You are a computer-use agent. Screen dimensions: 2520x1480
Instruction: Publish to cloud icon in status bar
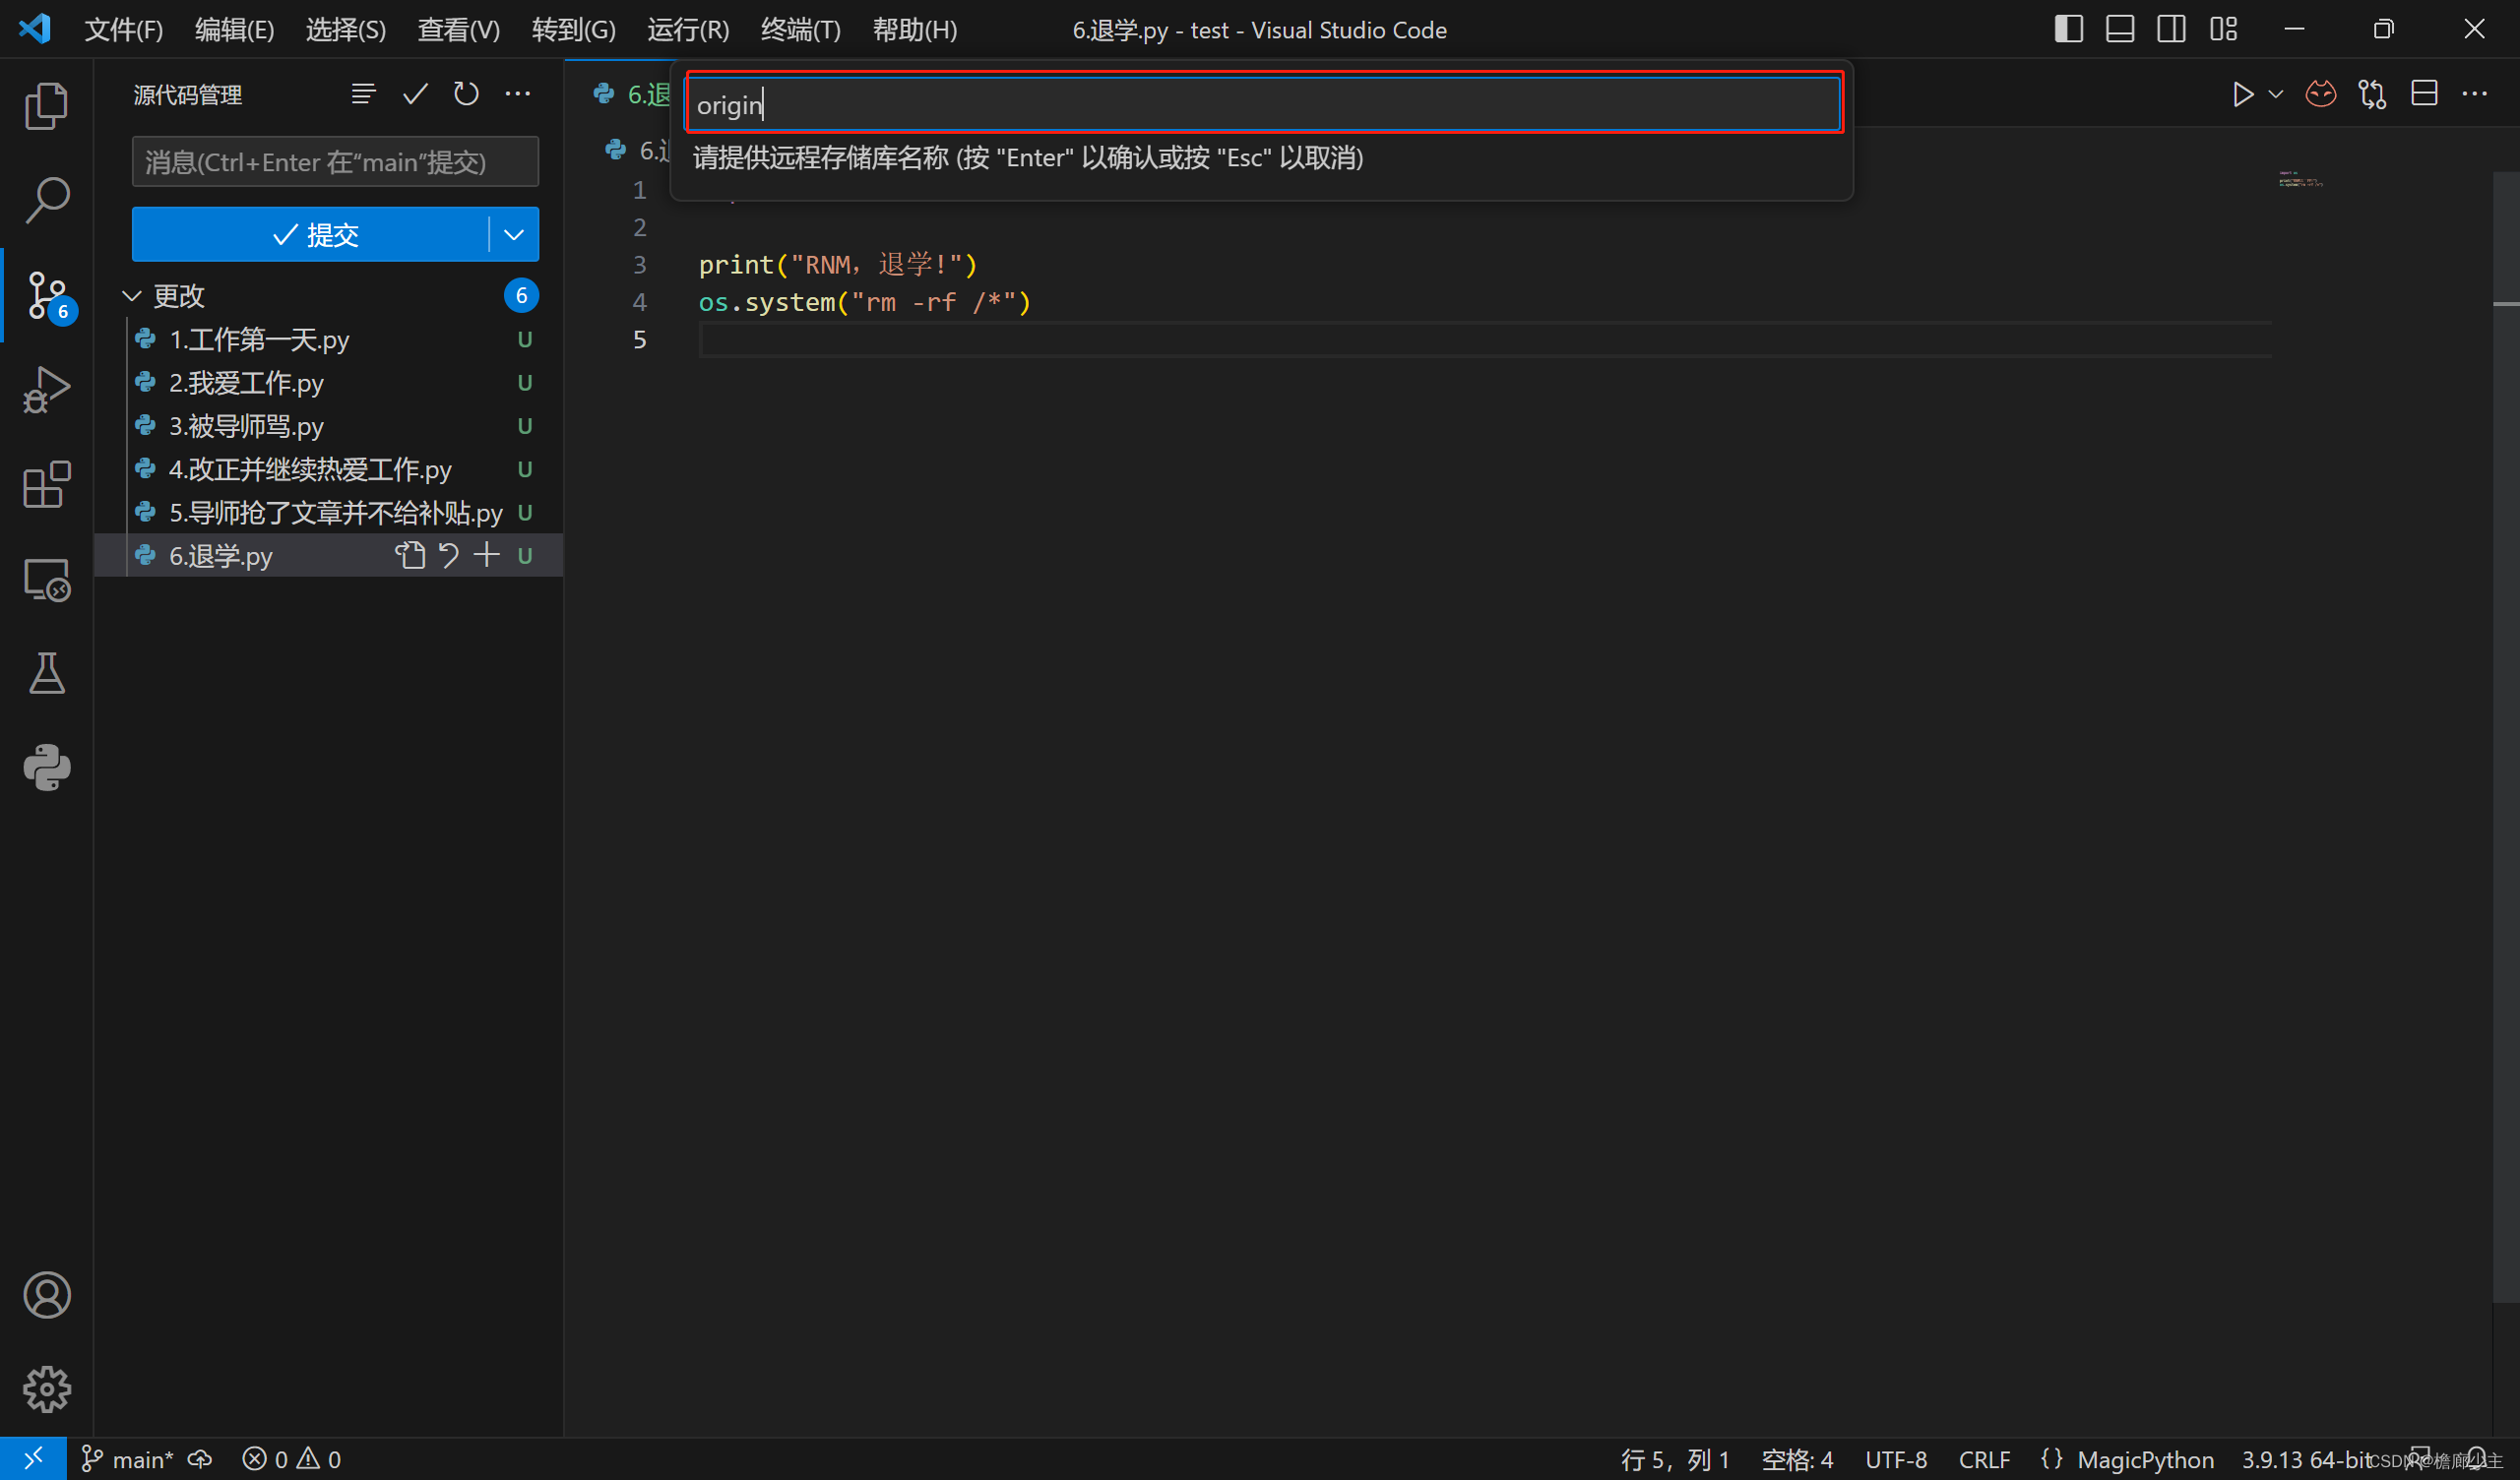coord(200,1459)
